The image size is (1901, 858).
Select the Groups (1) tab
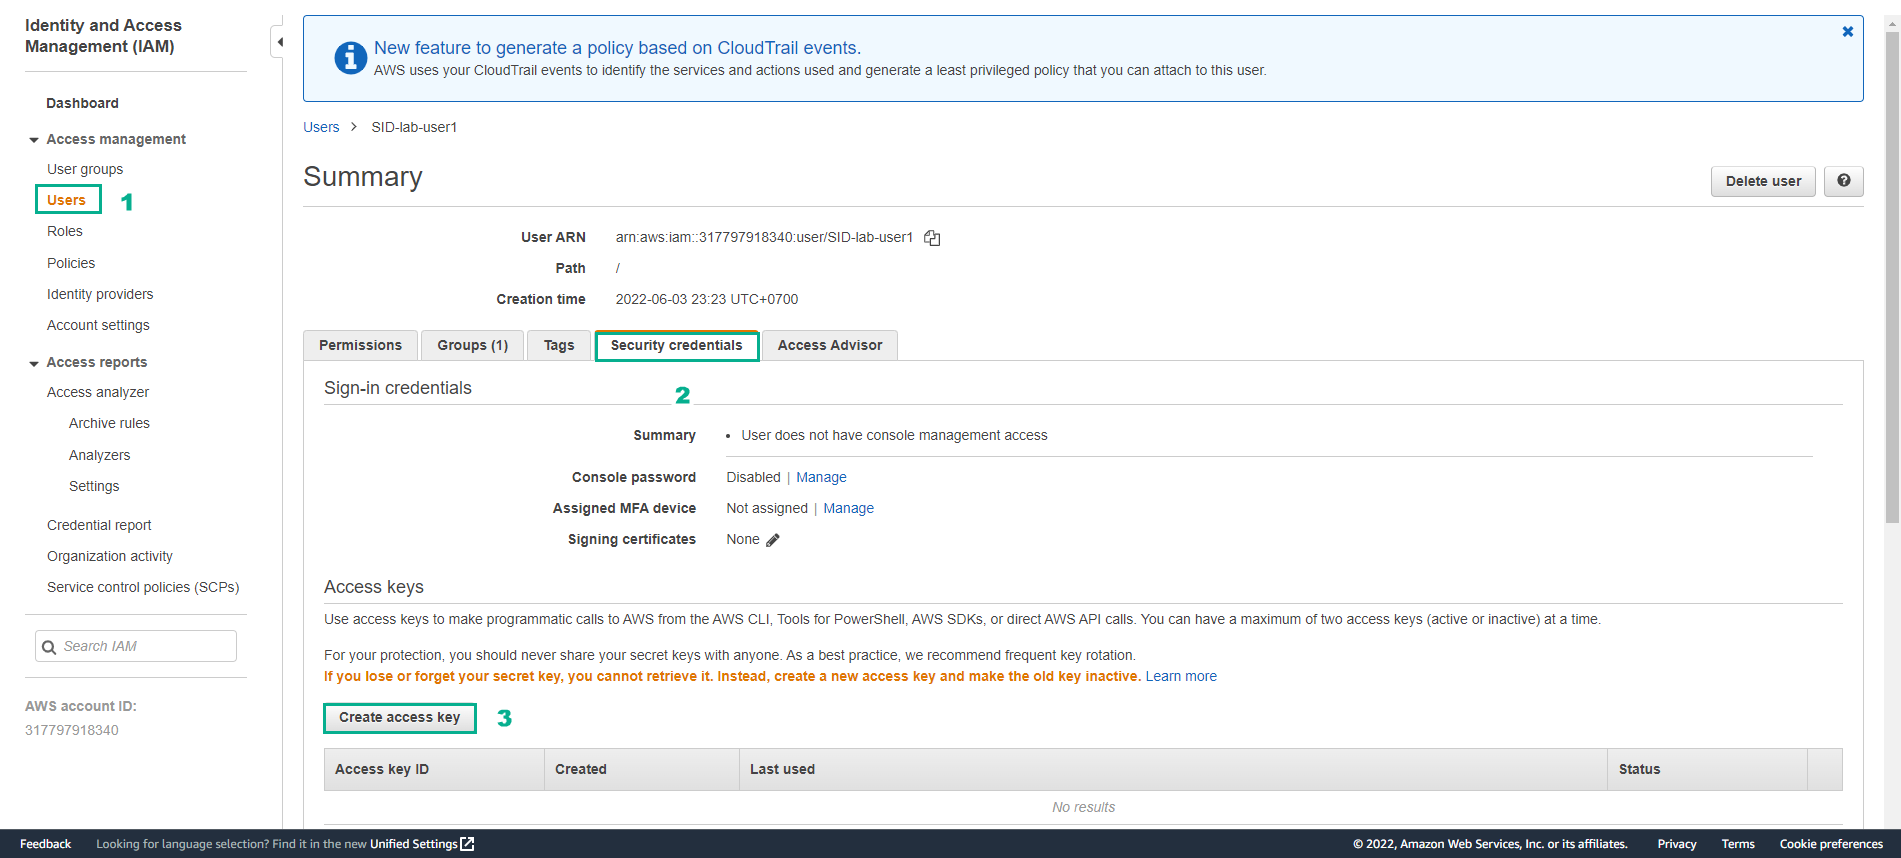coord(472,345)
